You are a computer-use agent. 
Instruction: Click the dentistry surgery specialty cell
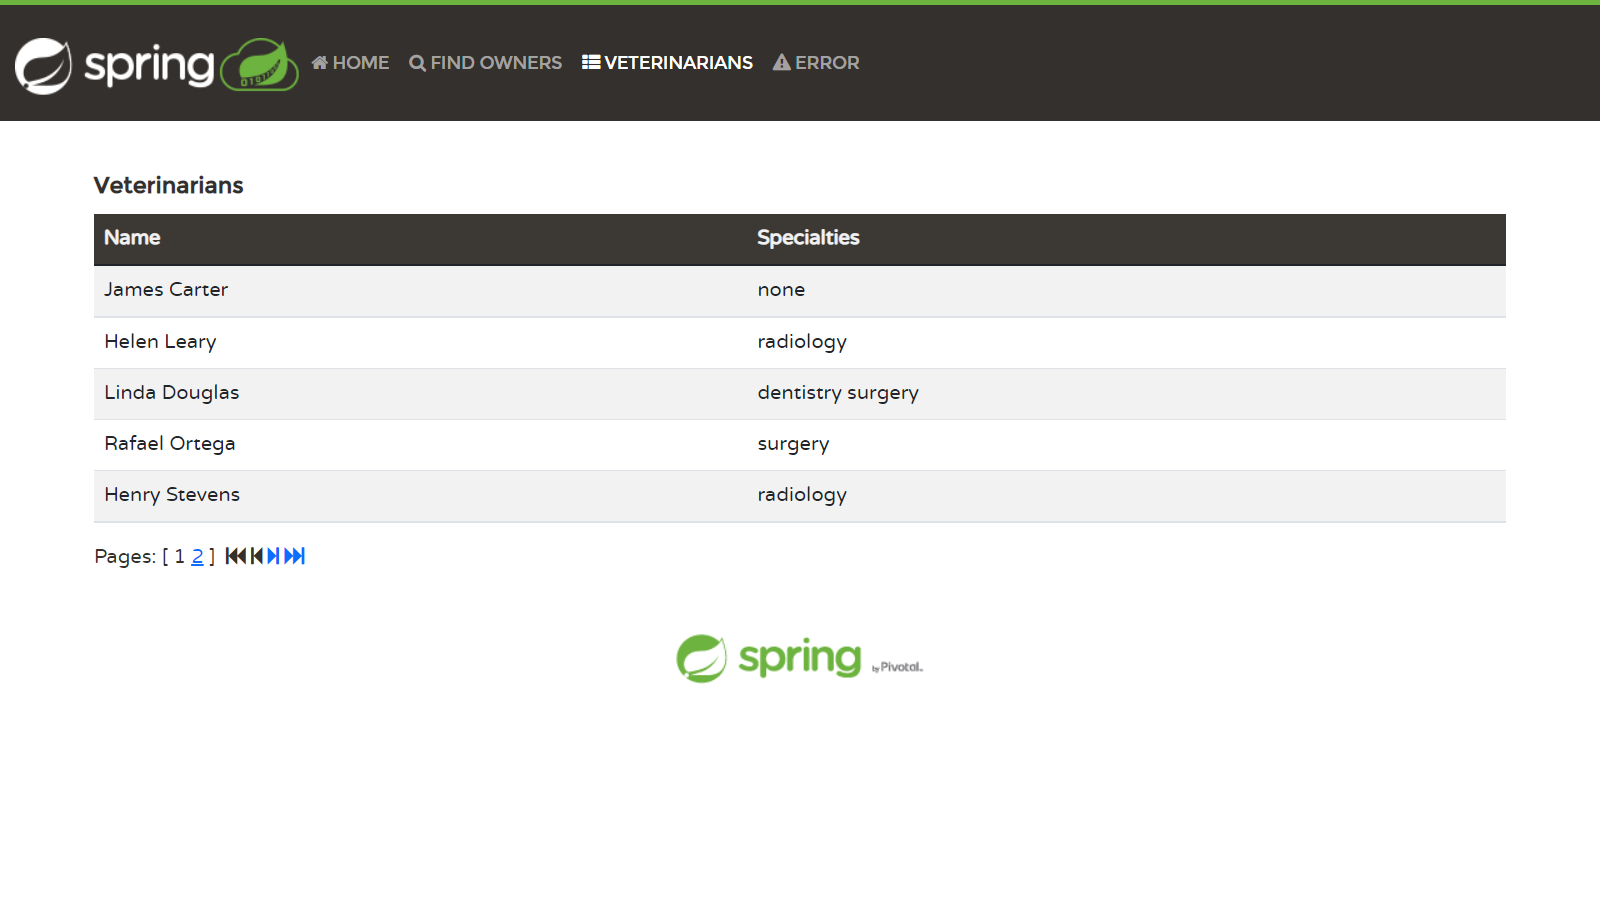pyautogui.click(x=838, y=393)
